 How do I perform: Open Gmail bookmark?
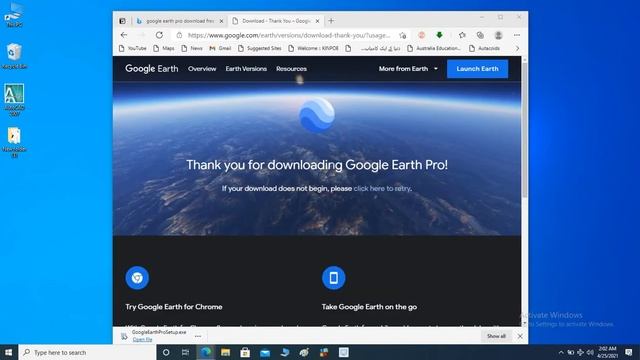pyautogui.click(x=220, y=48)
